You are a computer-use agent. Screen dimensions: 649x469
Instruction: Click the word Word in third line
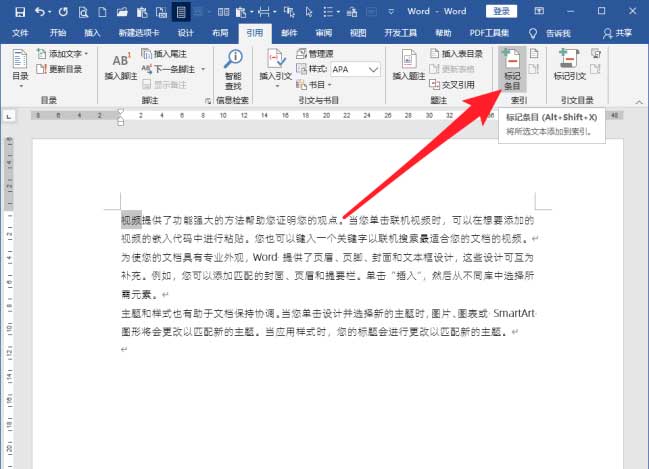(265, 257)
